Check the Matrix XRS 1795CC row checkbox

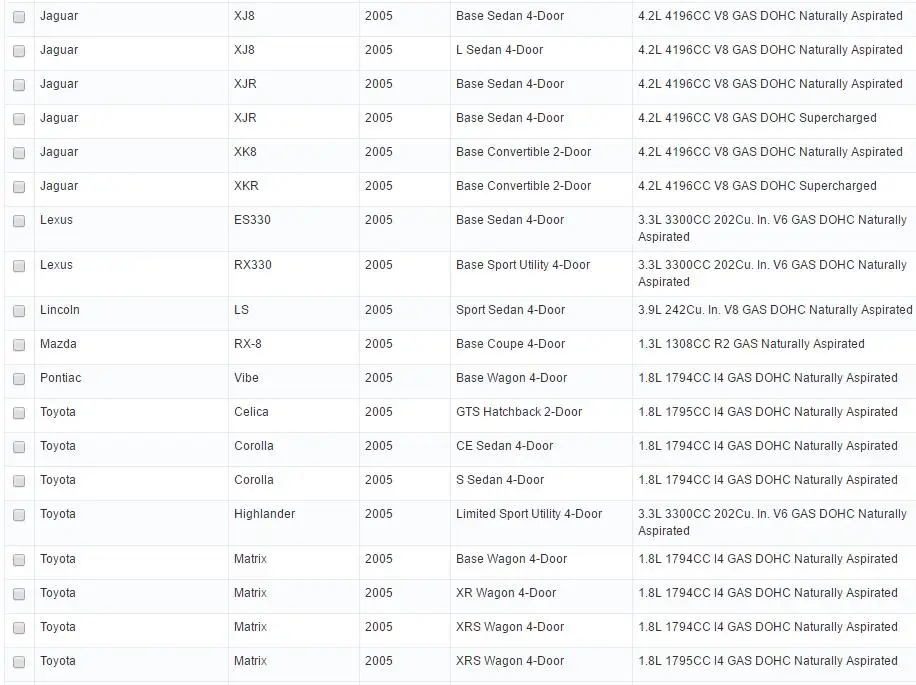click(x=19, y=662)
